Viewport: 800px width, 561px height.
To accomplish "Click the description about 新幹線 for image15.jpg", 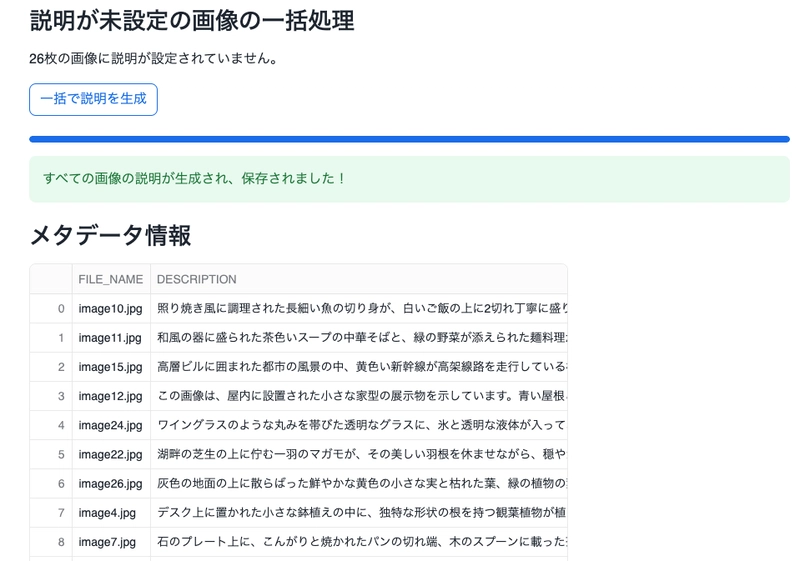I will click(359, 367).
